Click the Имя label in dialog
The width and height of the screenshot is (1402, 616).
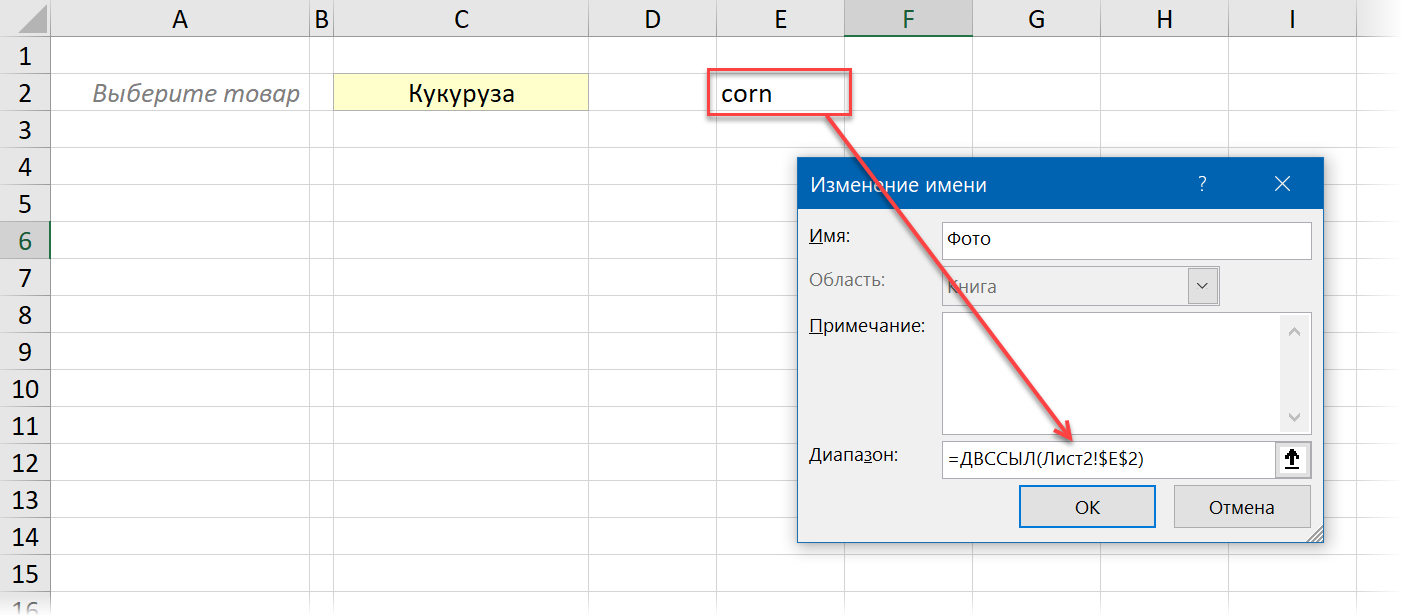[x=829, y=236]
